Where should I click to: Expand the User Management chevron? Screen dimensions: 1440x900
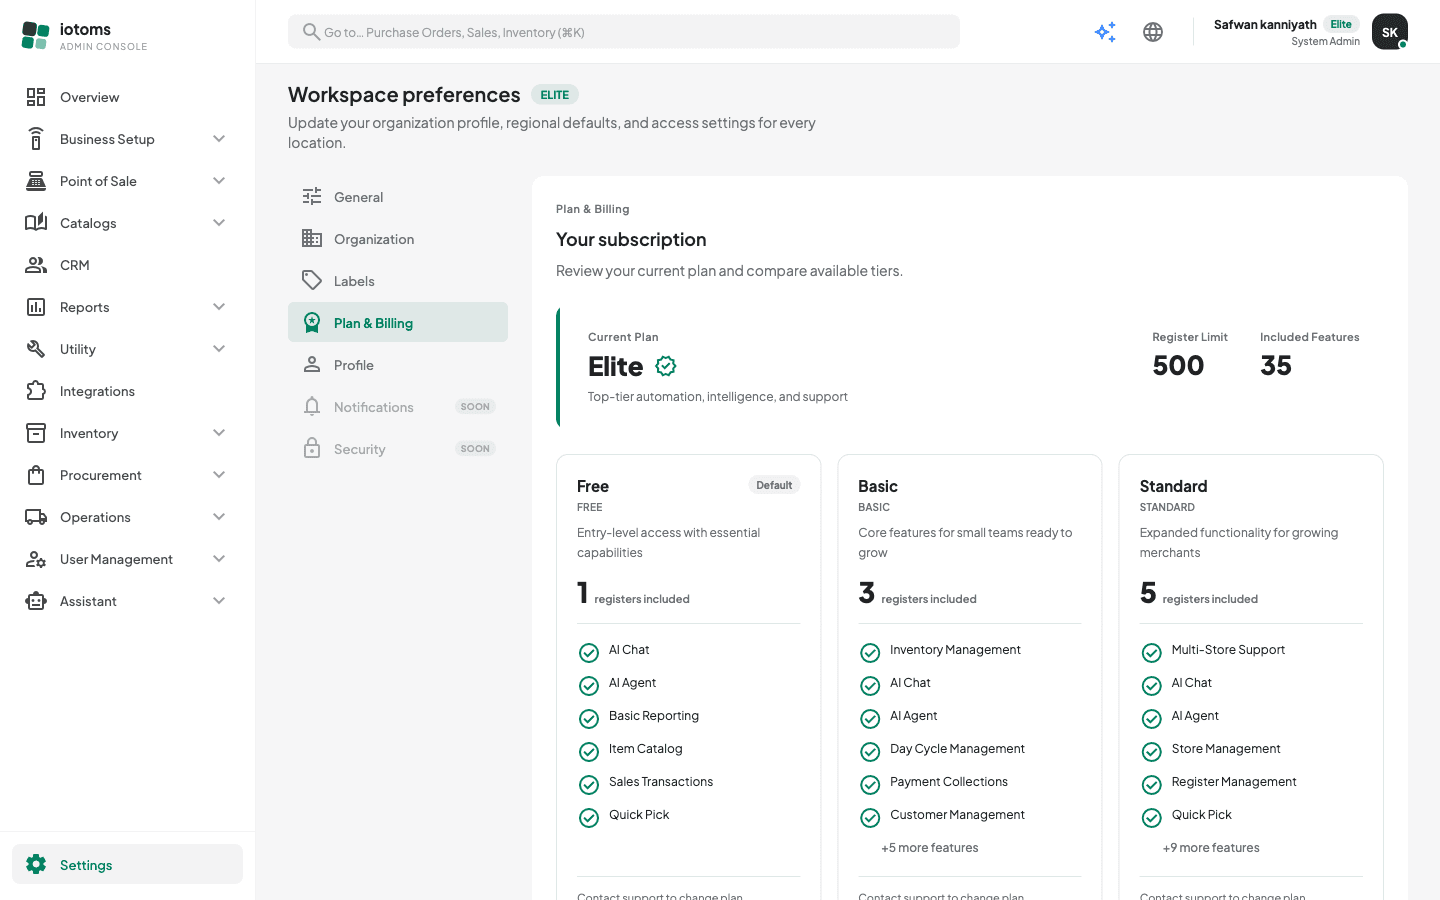coord(219,559)
